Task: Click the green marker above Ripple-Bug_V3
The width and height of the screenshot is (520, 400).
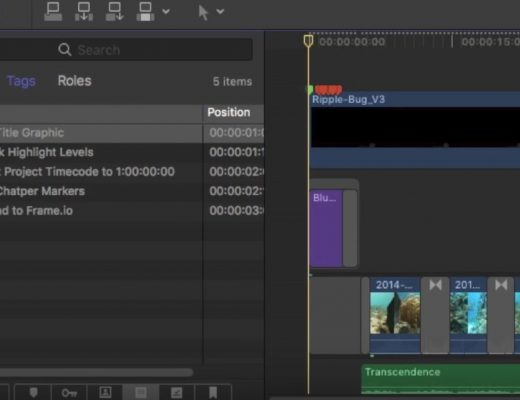Action: point(309,89)
